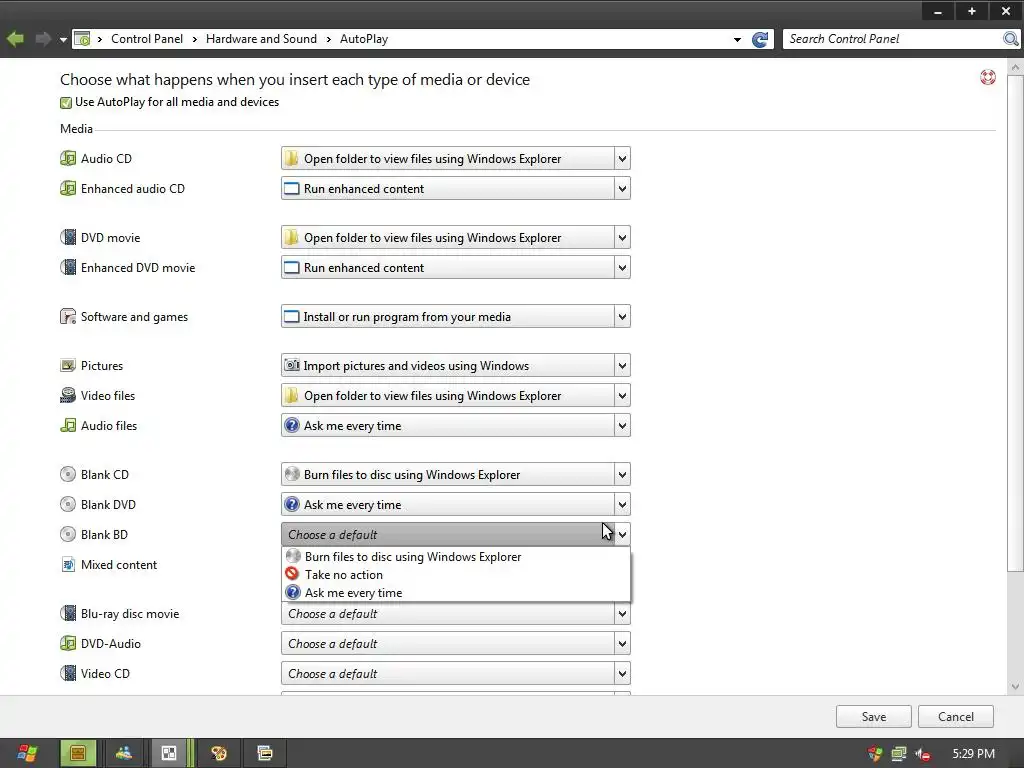Click the search magnifier icon

pyautogui.click(x=1010, y=39)
